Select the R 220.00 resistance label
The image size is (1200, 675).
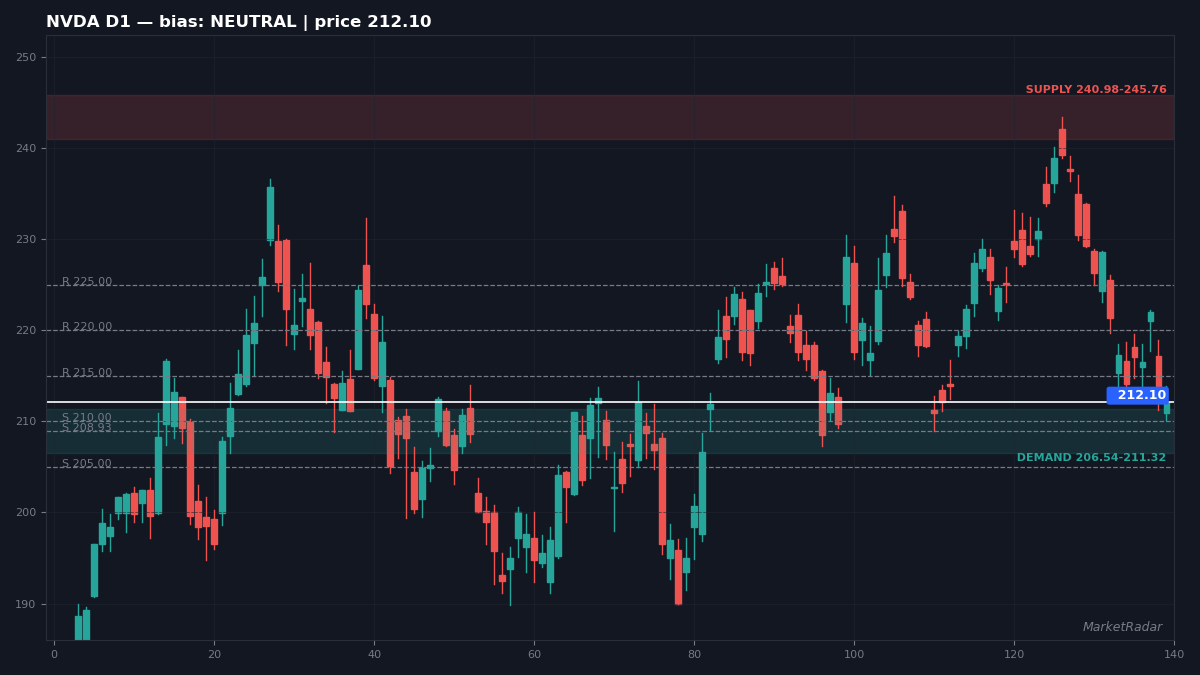[87, 327]
